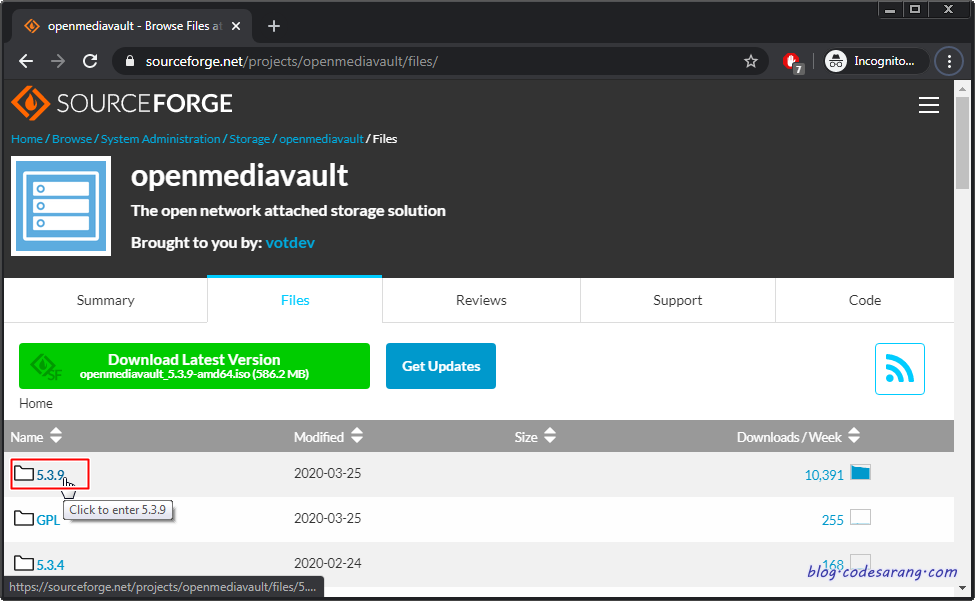
Task: Reload the page with the refresh icon
Action: pos(90,61)
